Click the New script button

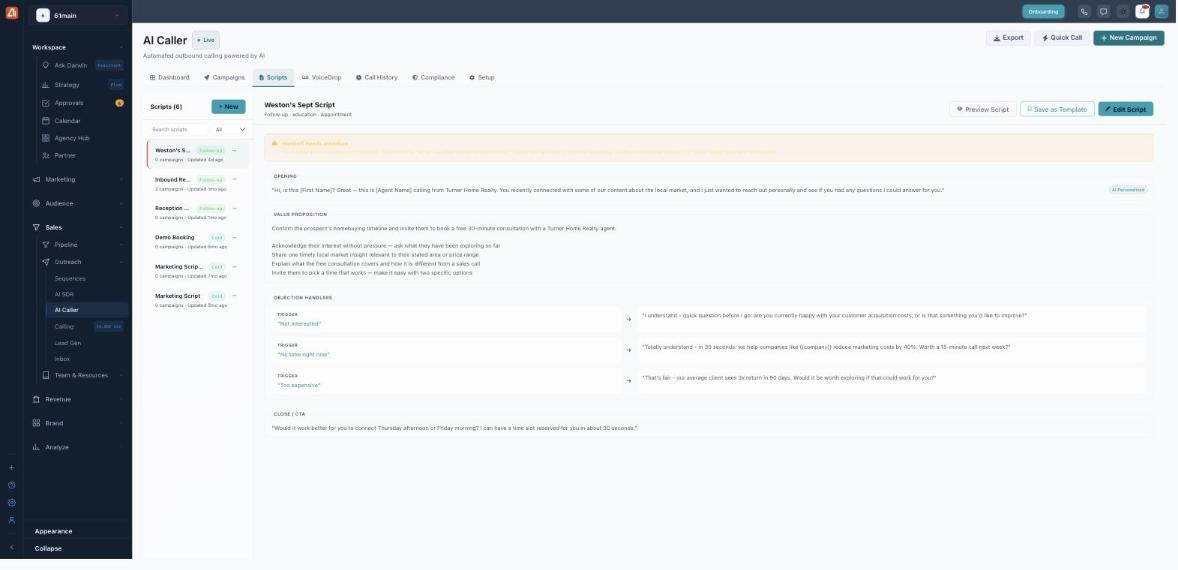(x=228, y=107)
